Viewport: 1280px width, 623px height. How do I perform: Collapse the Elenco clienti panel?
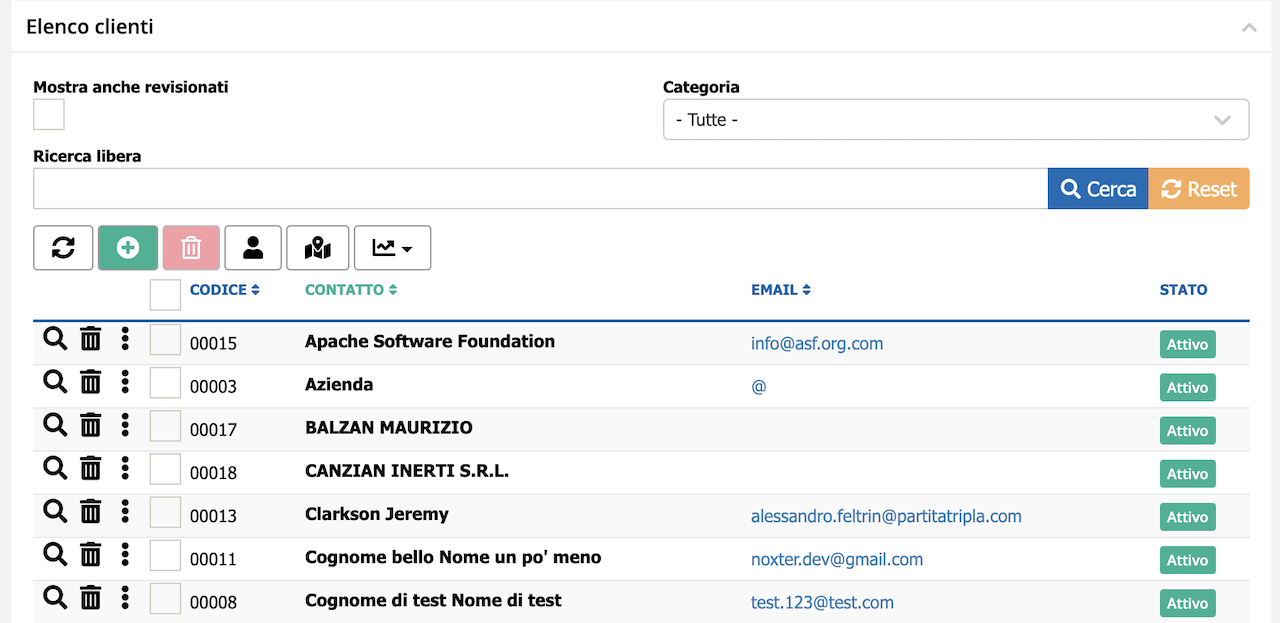pyautogui.click(x=1249, y=27)
